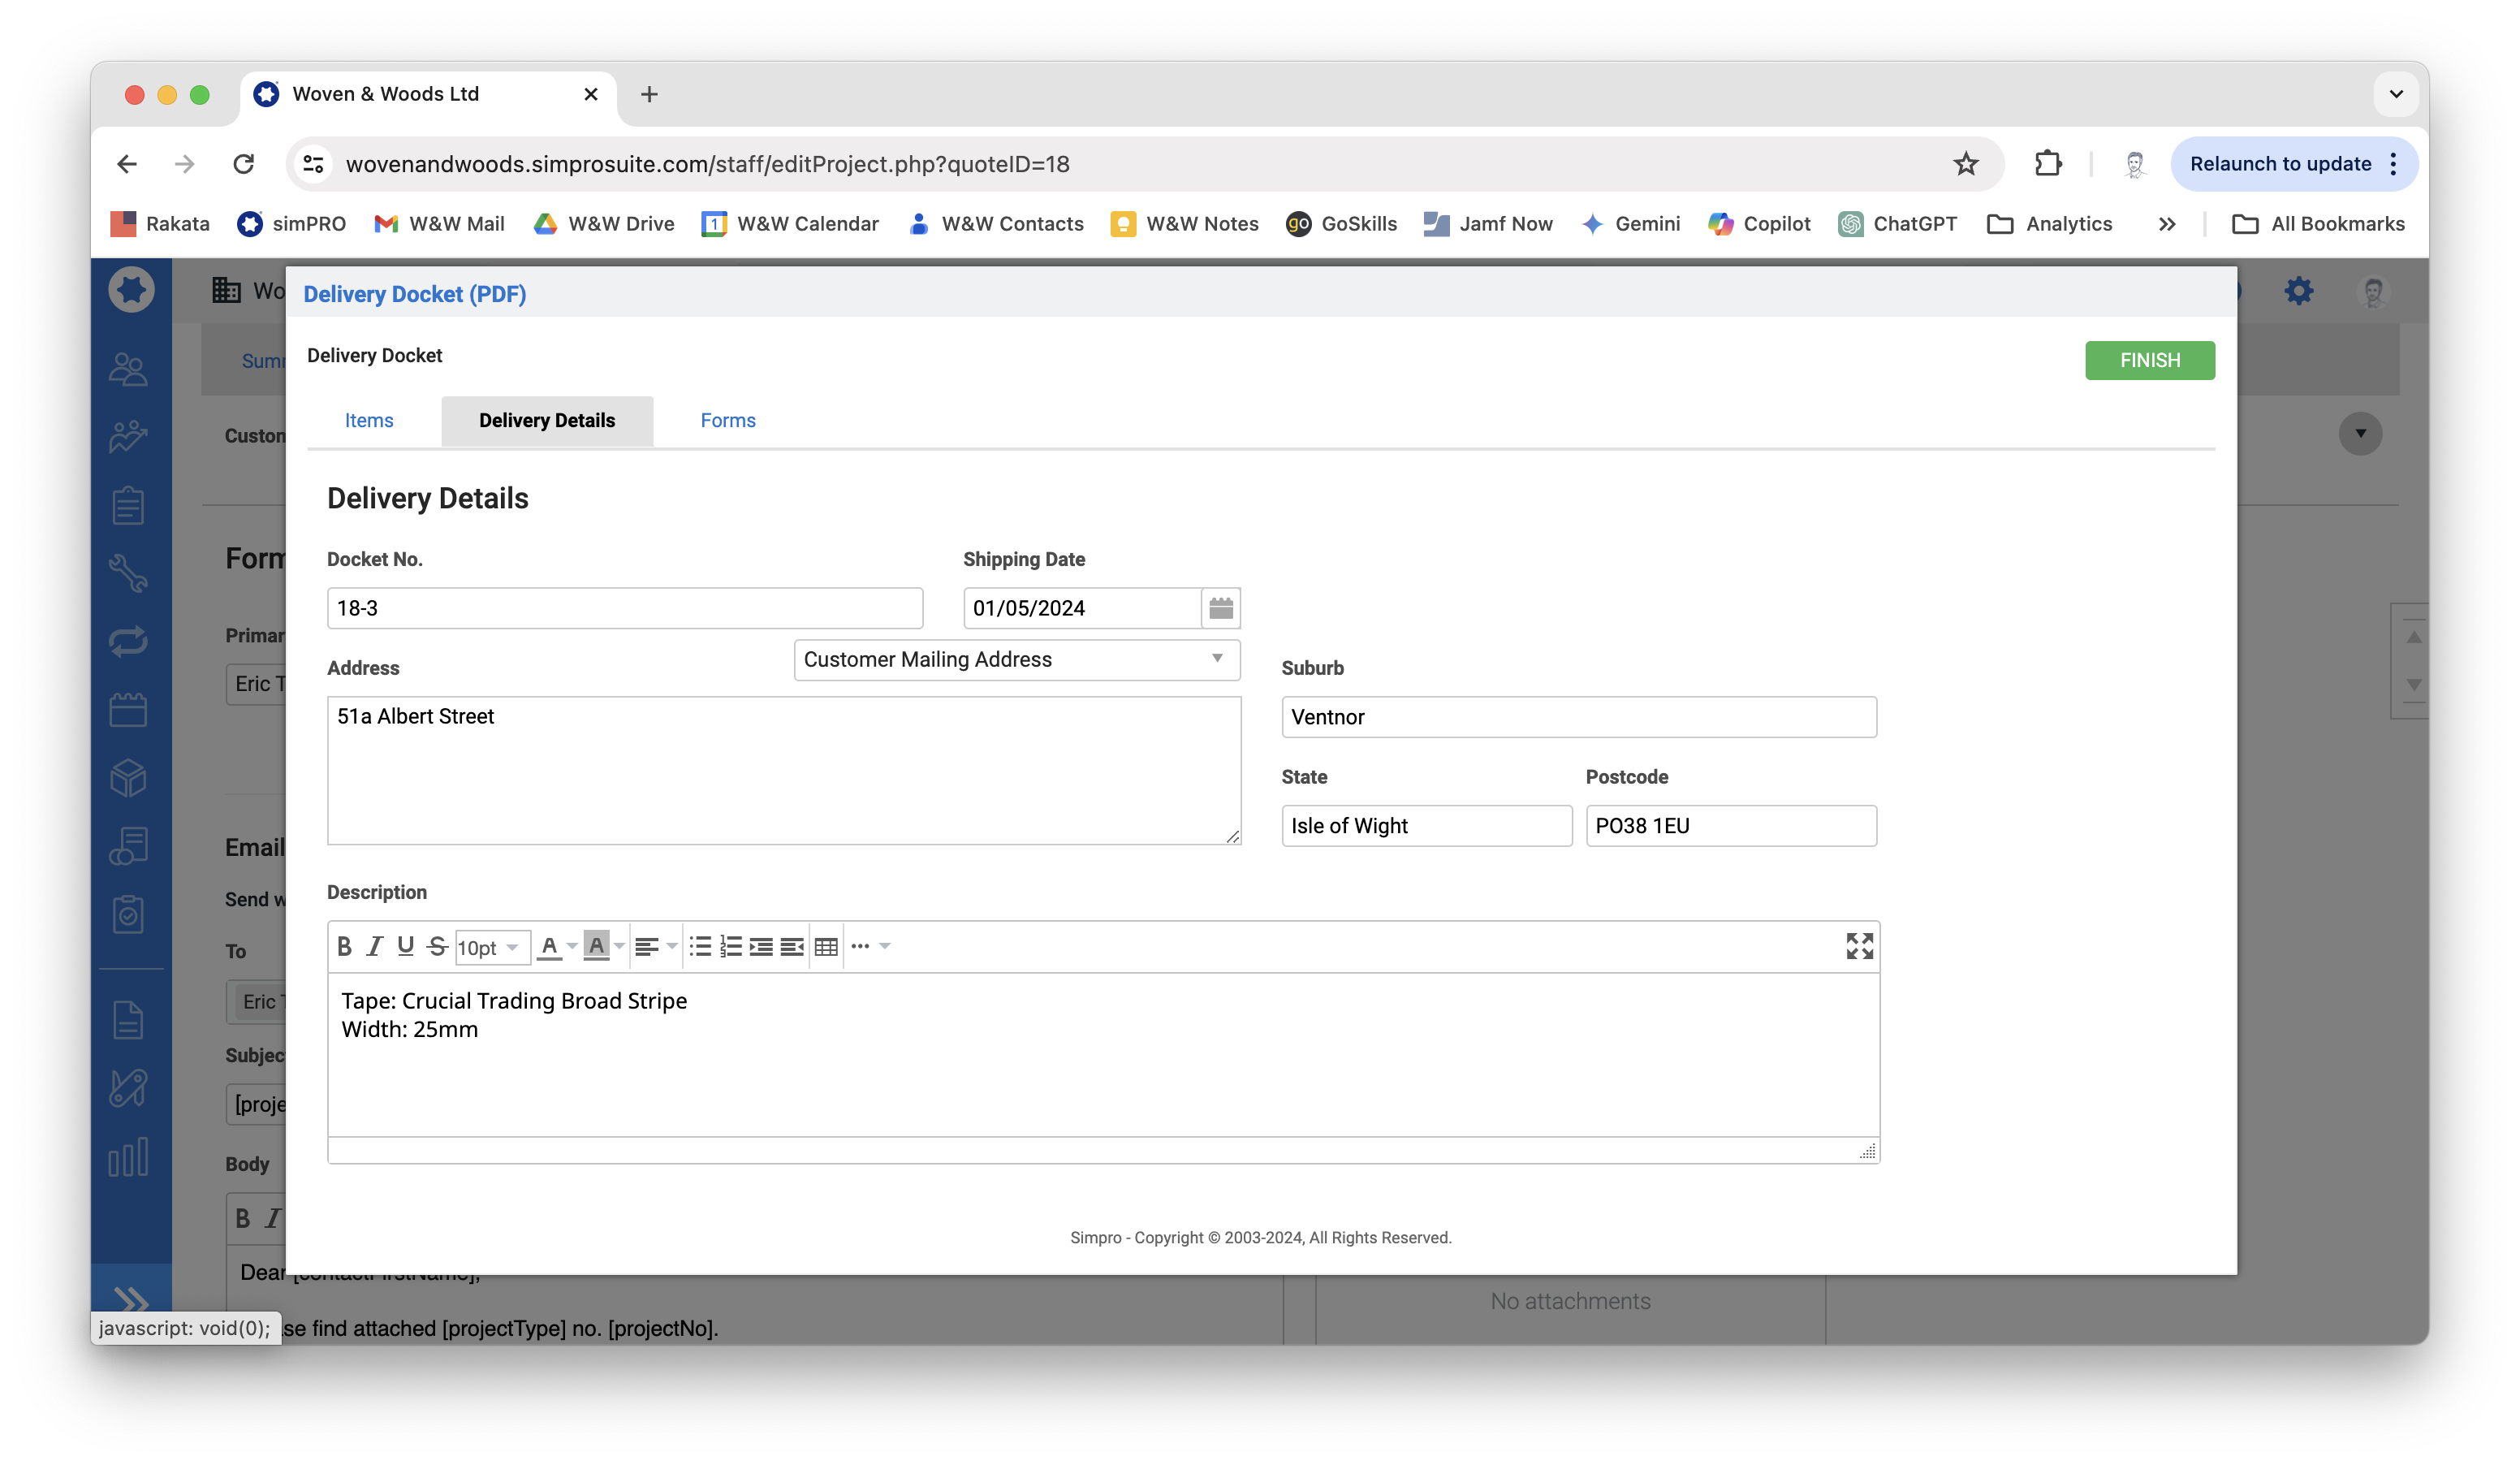The height and width of the screenshot is (1465, 2520).
Task: Click the green FINISH button
Action: (x=2149, y=360)
